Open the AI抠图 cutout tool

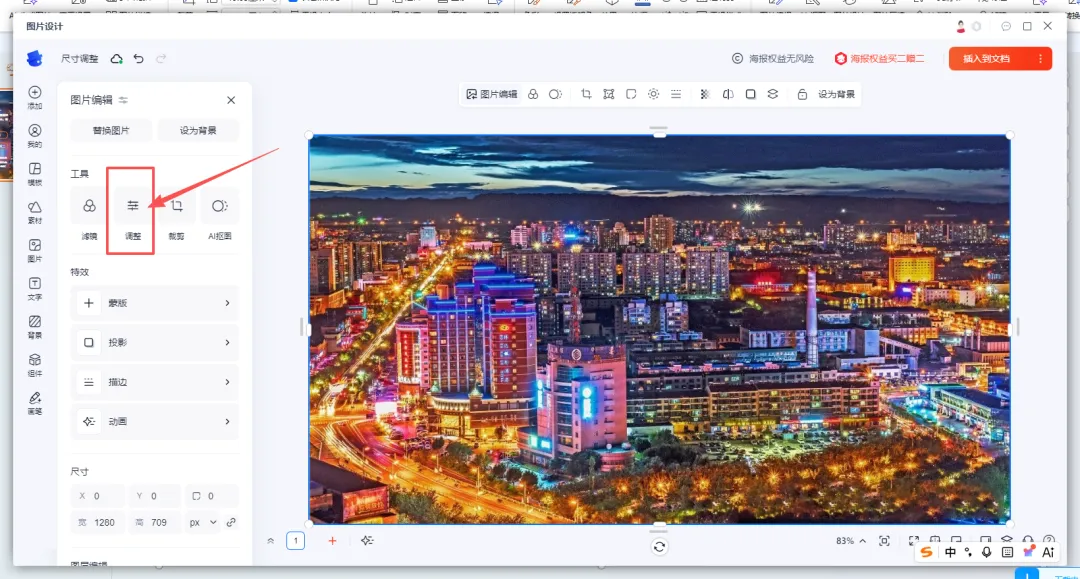(219, 215)
